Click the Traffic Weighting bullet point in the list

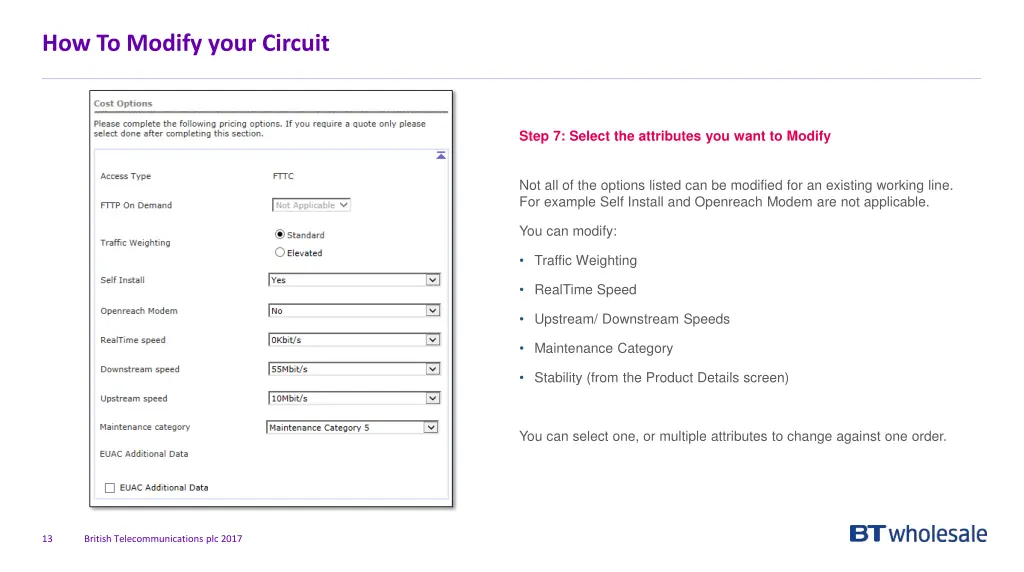click(x=585, y=261)
